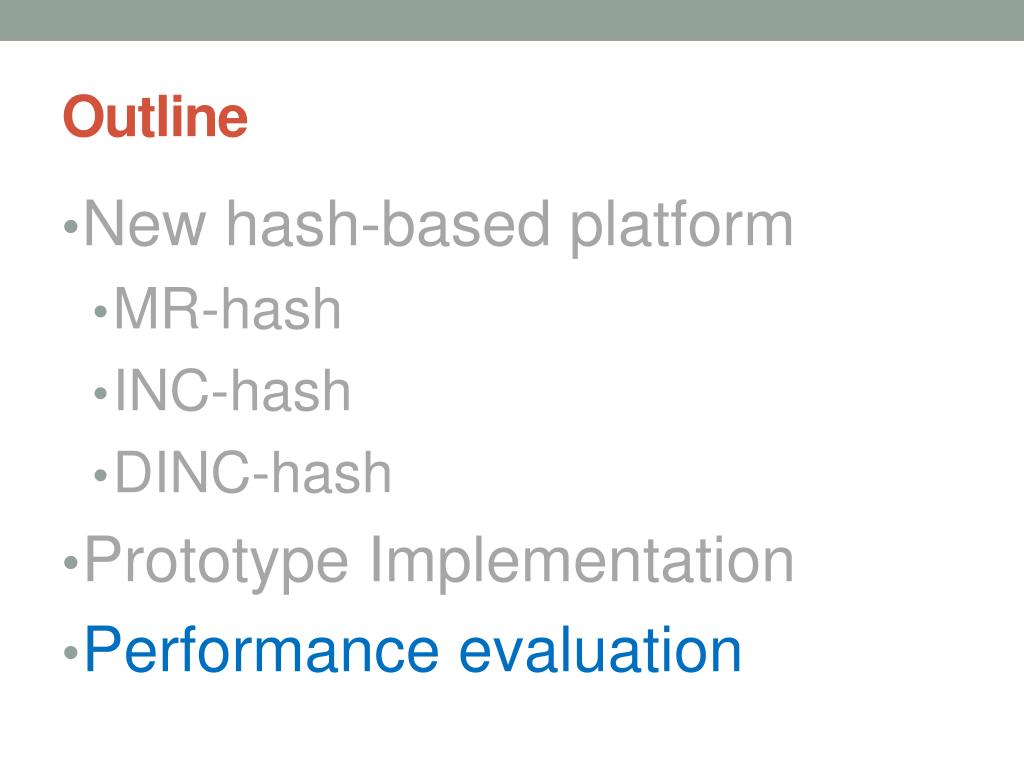
Task: Select the INC-hash sub-item text
Action: (233, 391)
